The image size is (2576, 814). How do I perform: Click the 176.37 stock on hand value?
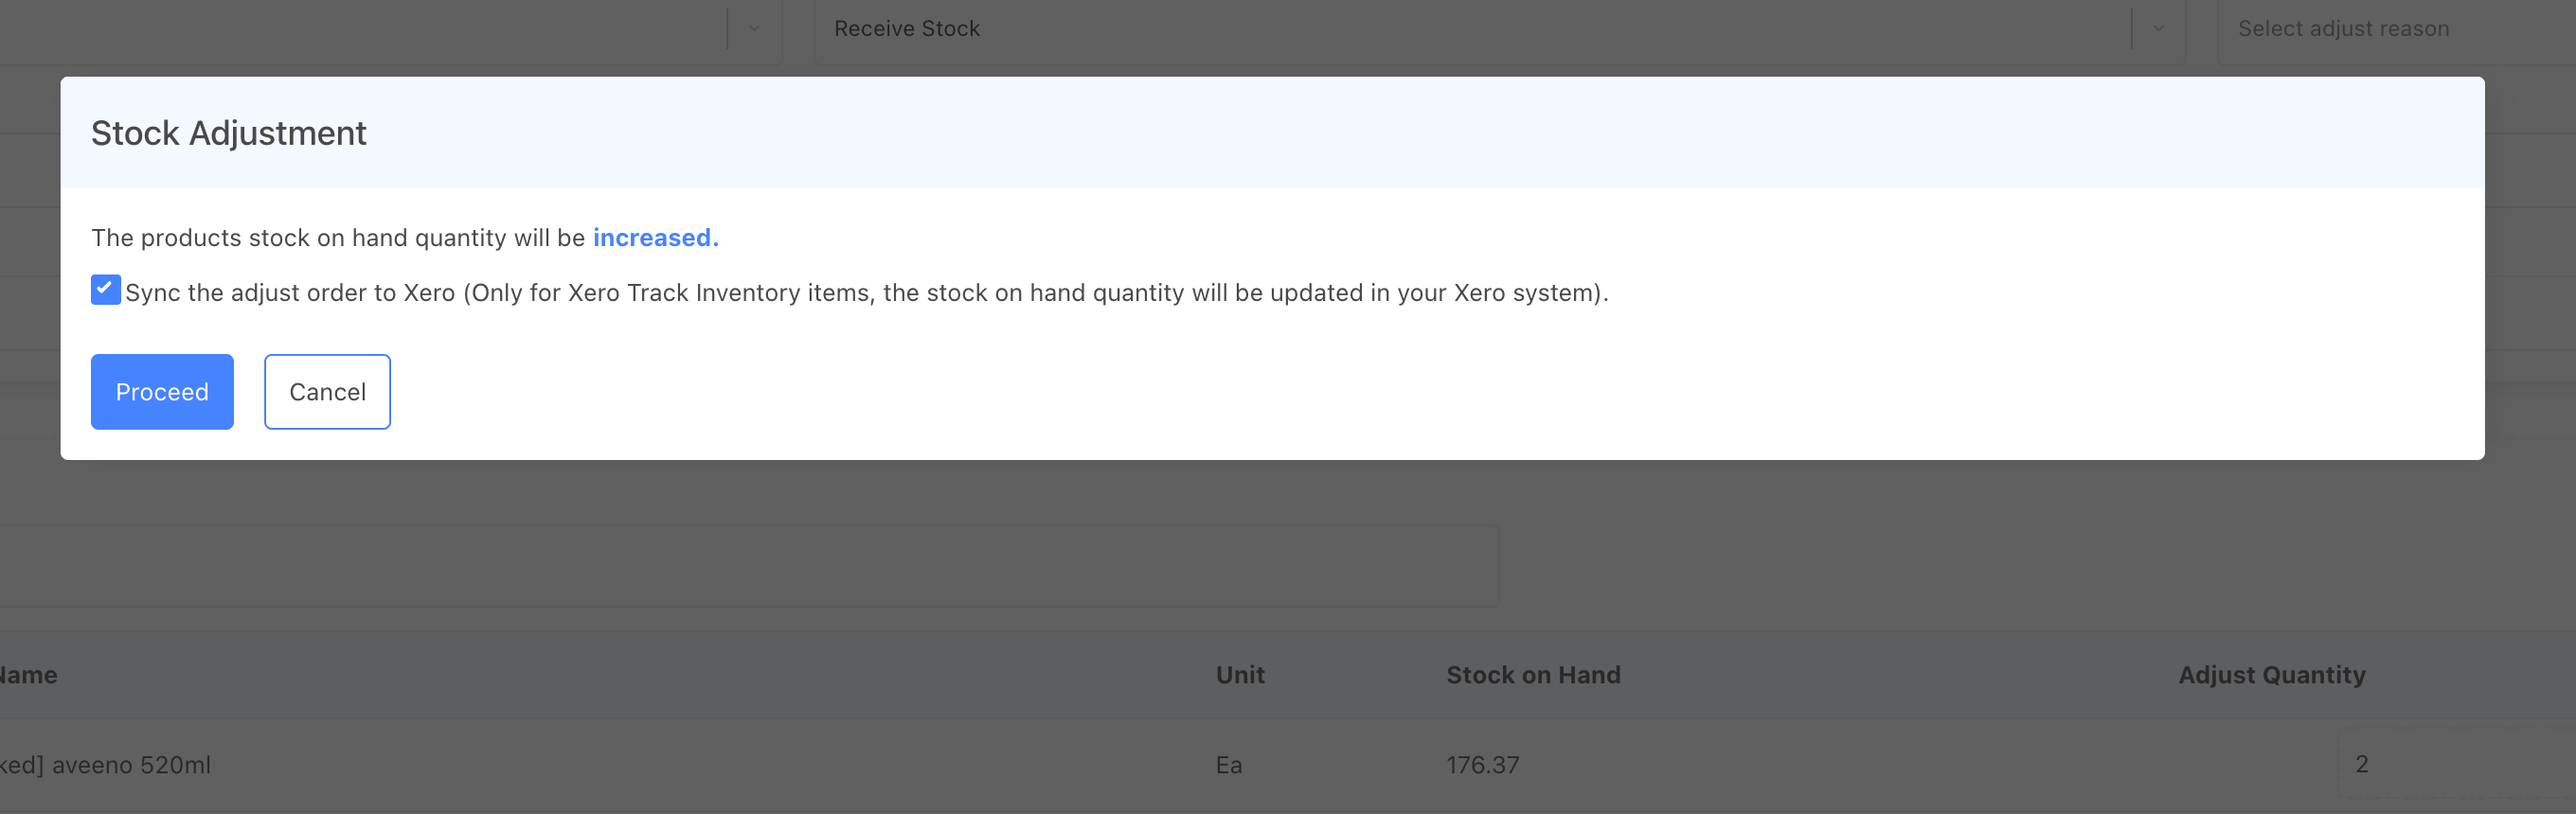coord(1482,765)
